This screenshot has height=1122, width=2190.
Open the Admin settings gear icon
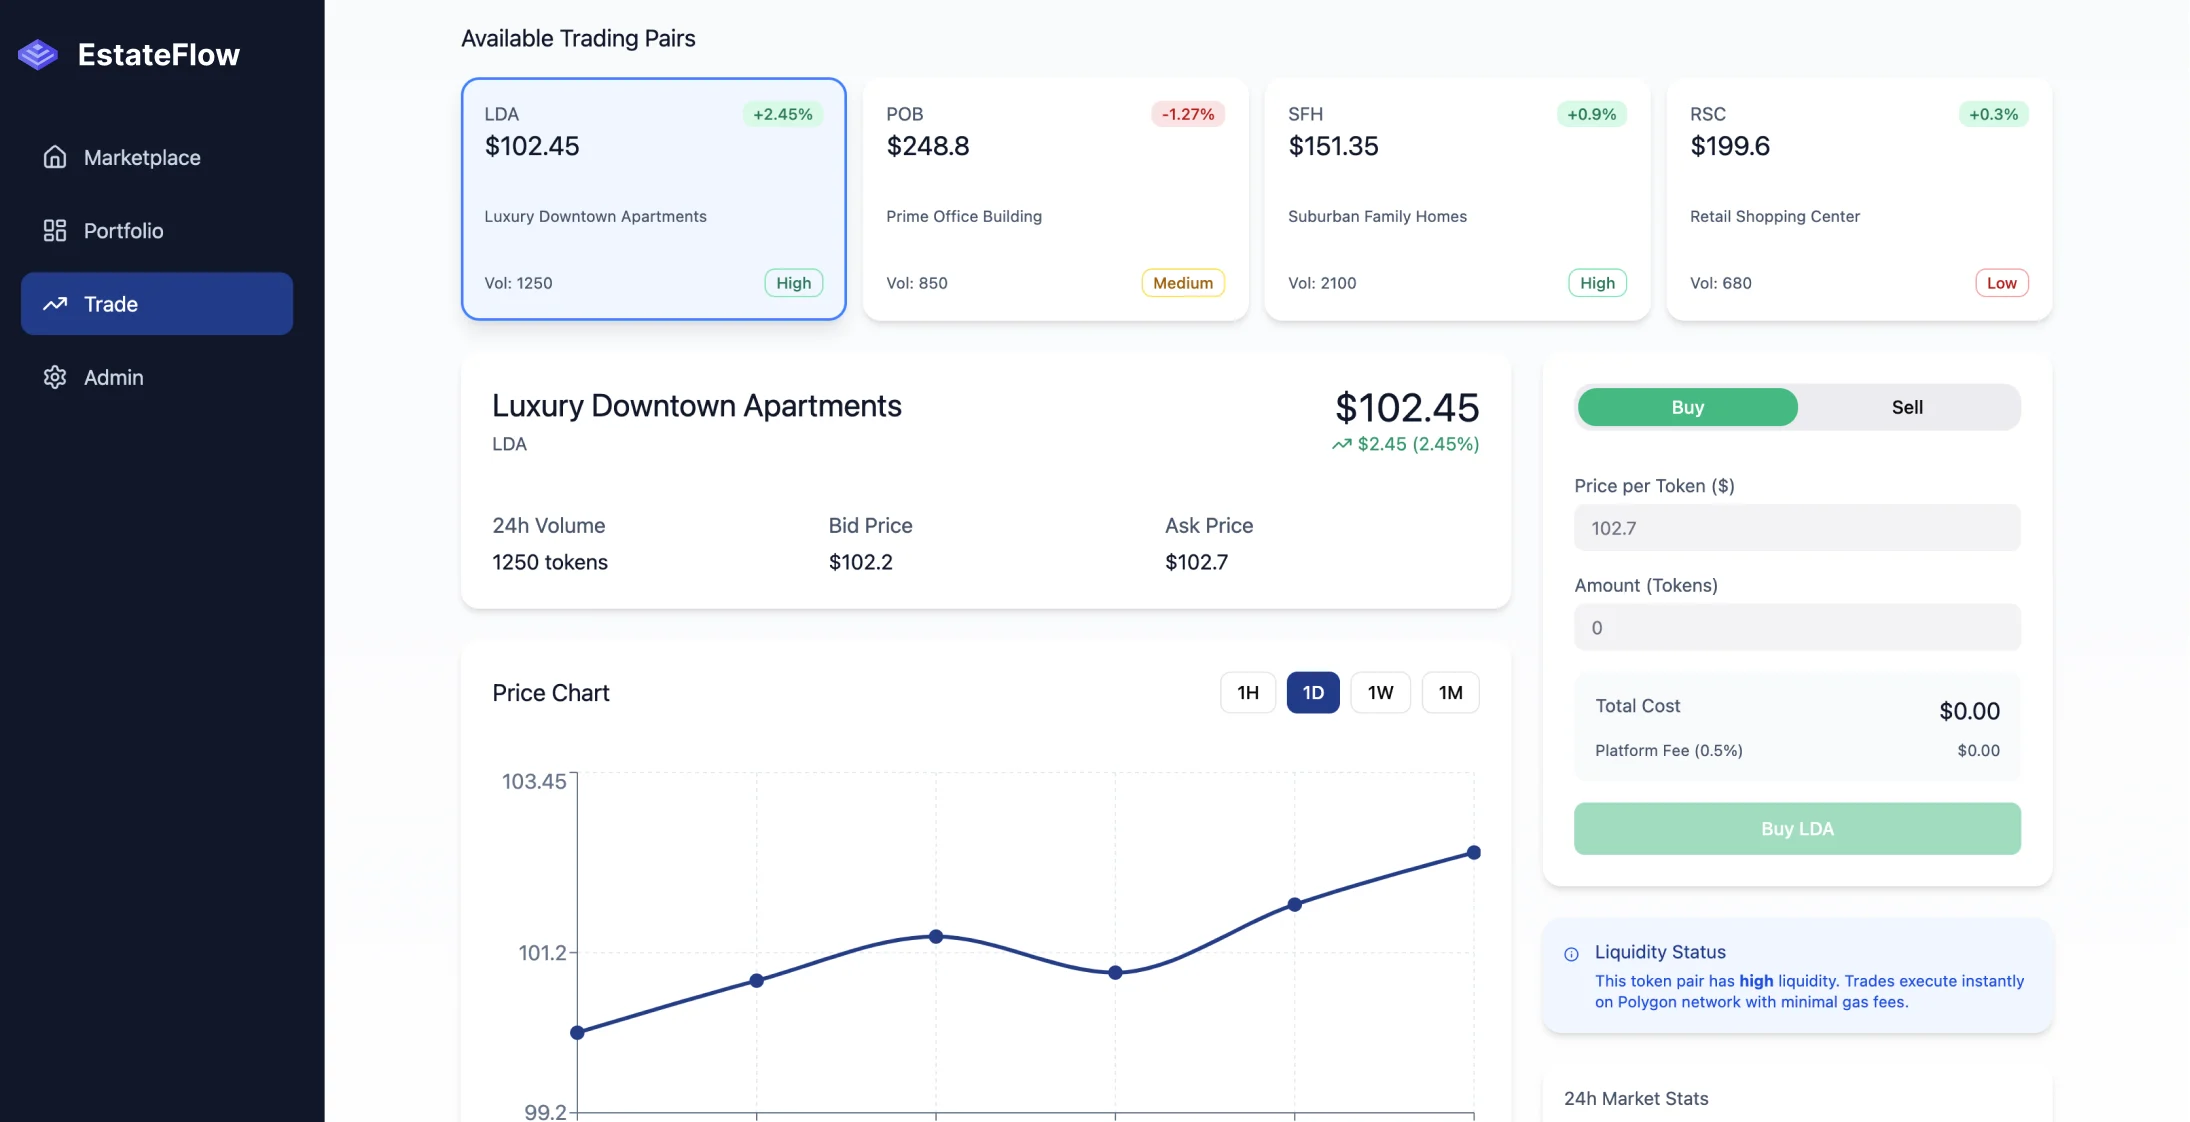[x=55, y=377]
